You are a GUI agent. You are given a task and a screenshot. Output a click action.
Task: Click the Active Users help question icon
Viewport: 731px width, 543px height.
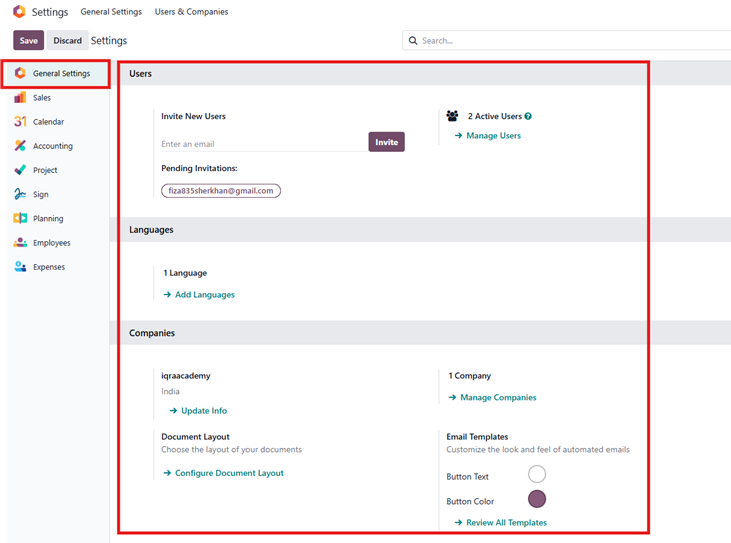pos(528,117)
